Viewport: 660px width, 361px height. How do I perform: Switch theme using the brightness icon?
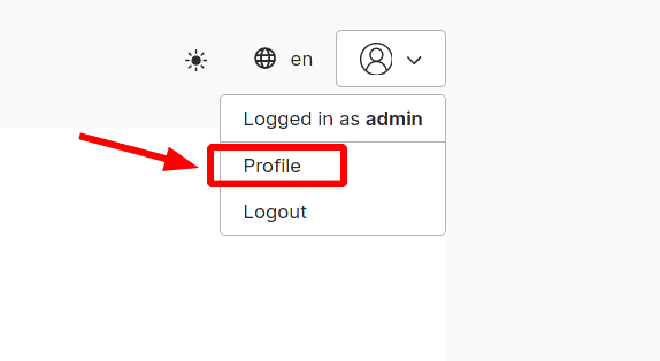tap(196, 60)
